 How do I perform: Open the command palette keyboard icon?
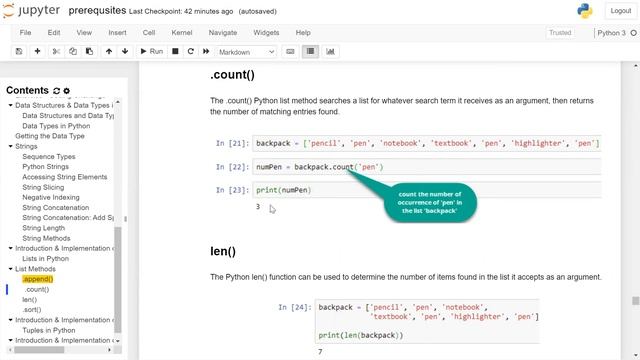click(x=290, y=51)
